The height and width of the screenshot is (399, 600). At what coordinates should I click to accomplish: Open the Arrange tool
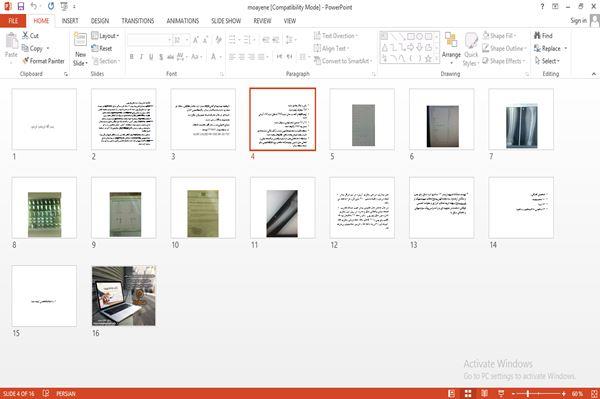[x=451, y=48]
